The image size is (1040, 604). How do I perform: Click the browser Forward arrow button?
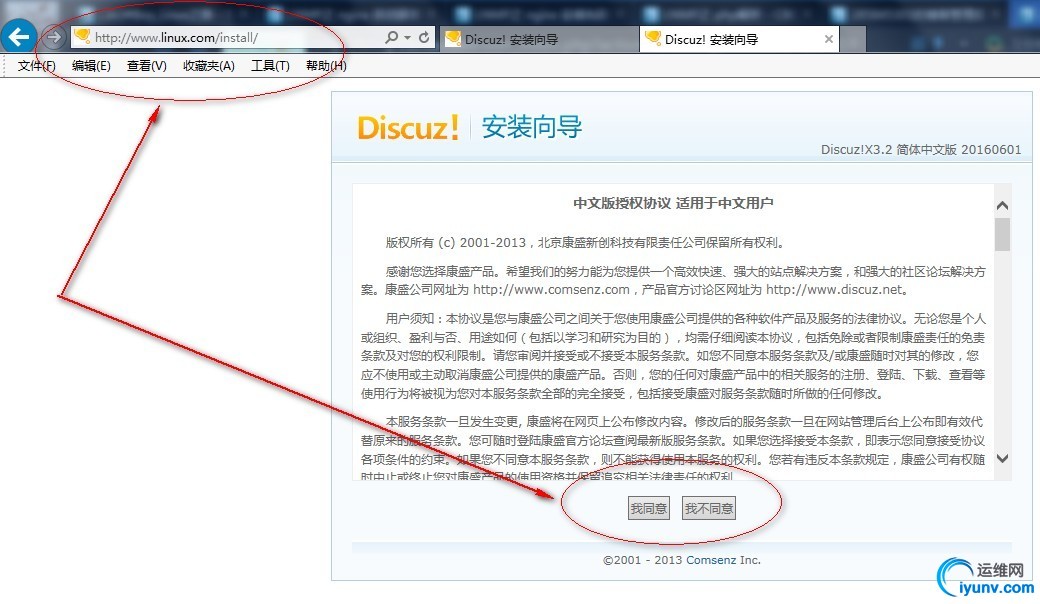coord(54,37)
